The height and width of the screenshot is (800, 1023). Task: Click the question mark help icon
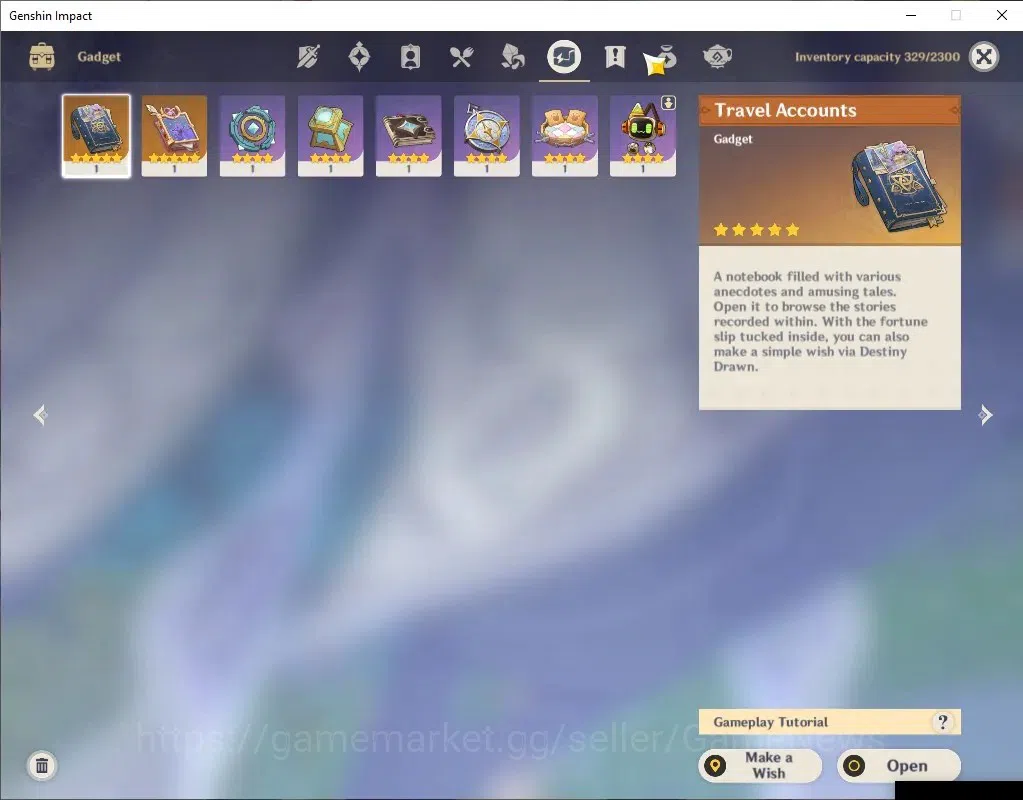[942, 722]
